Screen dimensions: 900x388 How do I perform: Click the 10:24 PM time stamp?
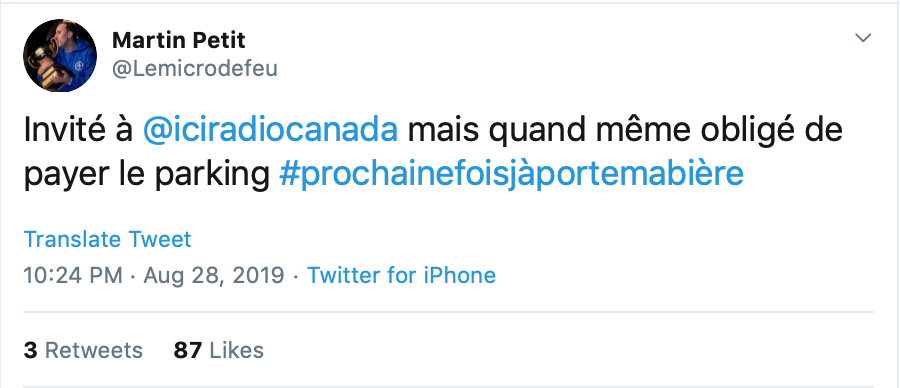coord(73,276)
